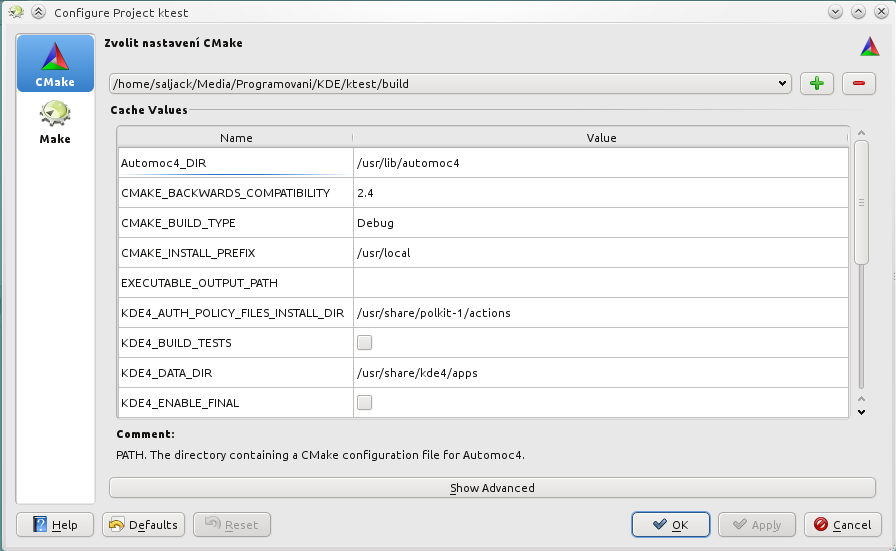Screen dimensions: 896x551
Task: Click the scroll down arrow of cache list
Action: pyautogui.click(x=862, y=412)
